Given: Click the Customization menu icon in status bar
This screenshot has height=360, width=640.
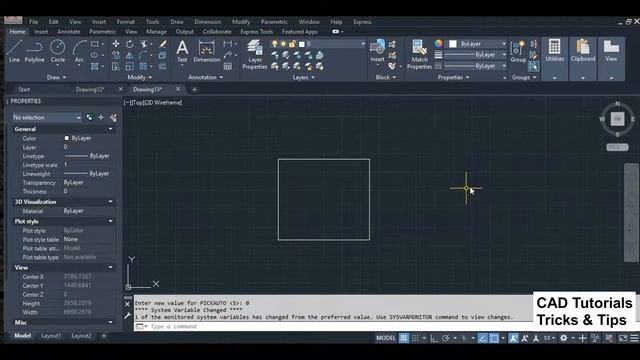Looking at the screenshot, I should (634, 338).
